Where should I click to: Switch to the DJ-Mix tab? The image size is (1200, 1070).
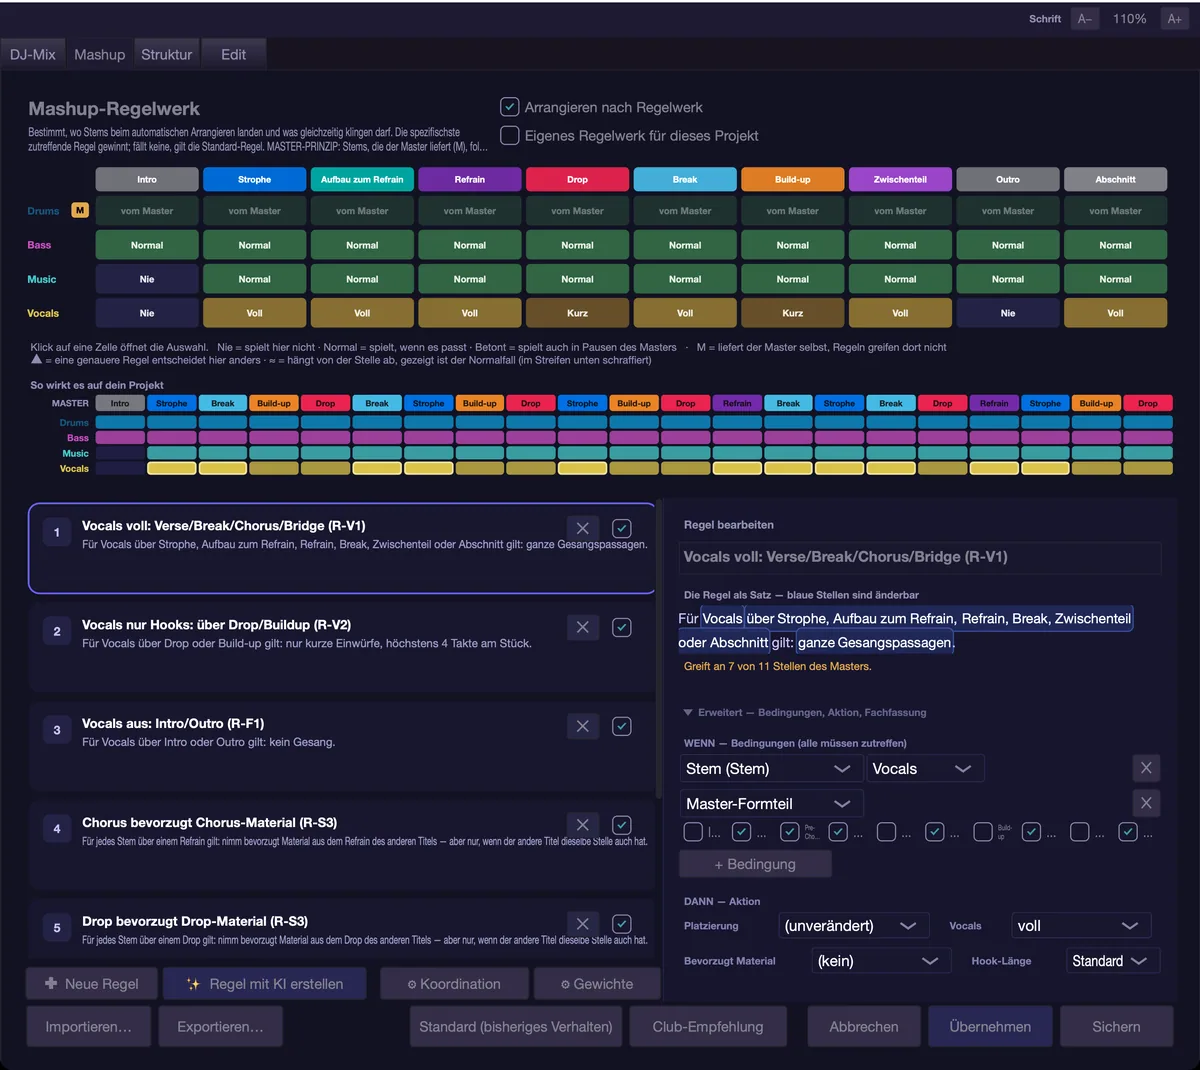coord(33,55)
